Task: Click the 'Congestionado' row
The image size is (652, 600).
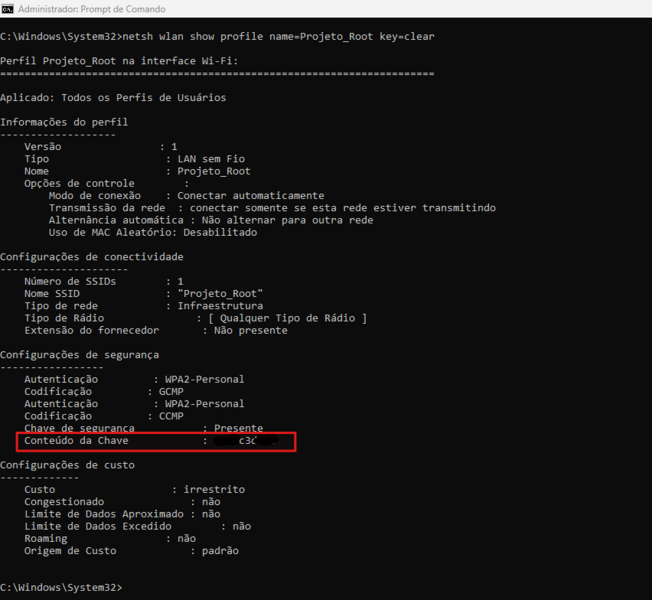Action: [122, 502]
